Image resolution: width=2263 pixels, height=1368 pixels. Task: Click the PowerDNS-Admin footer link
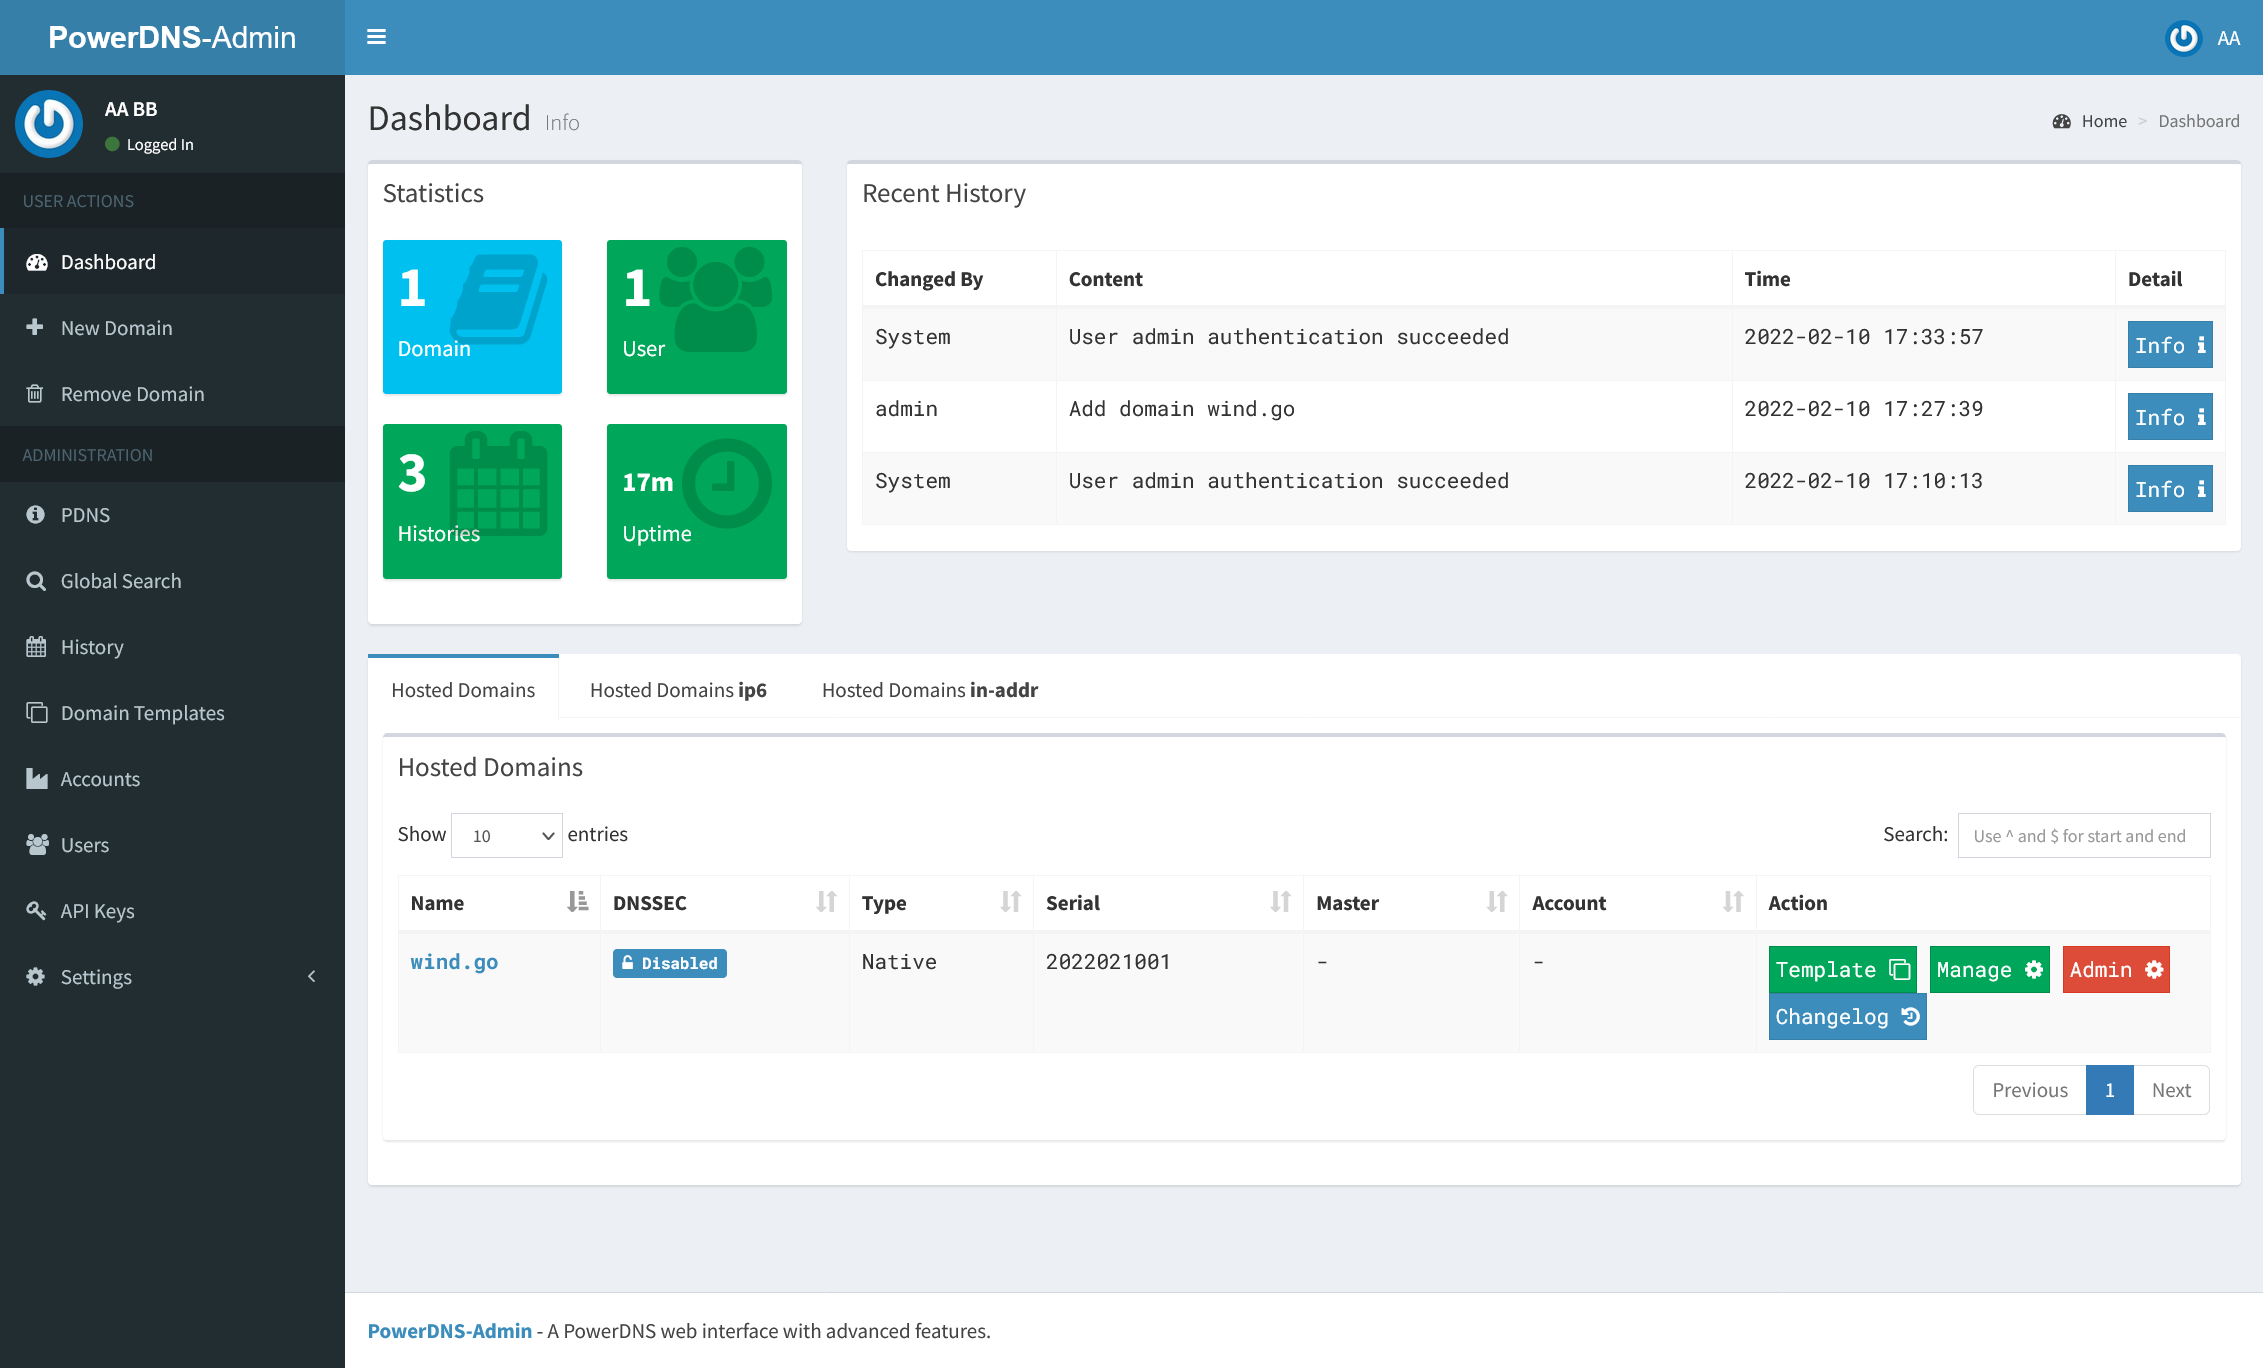coord(449,1330)
